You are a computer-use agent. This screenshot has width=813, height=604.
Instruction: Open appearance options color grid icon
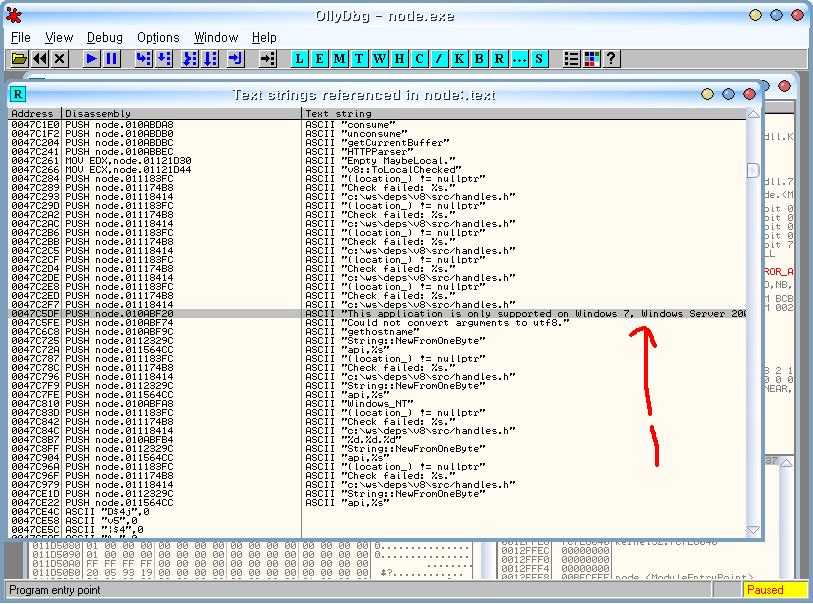click(x=591, y=59)
